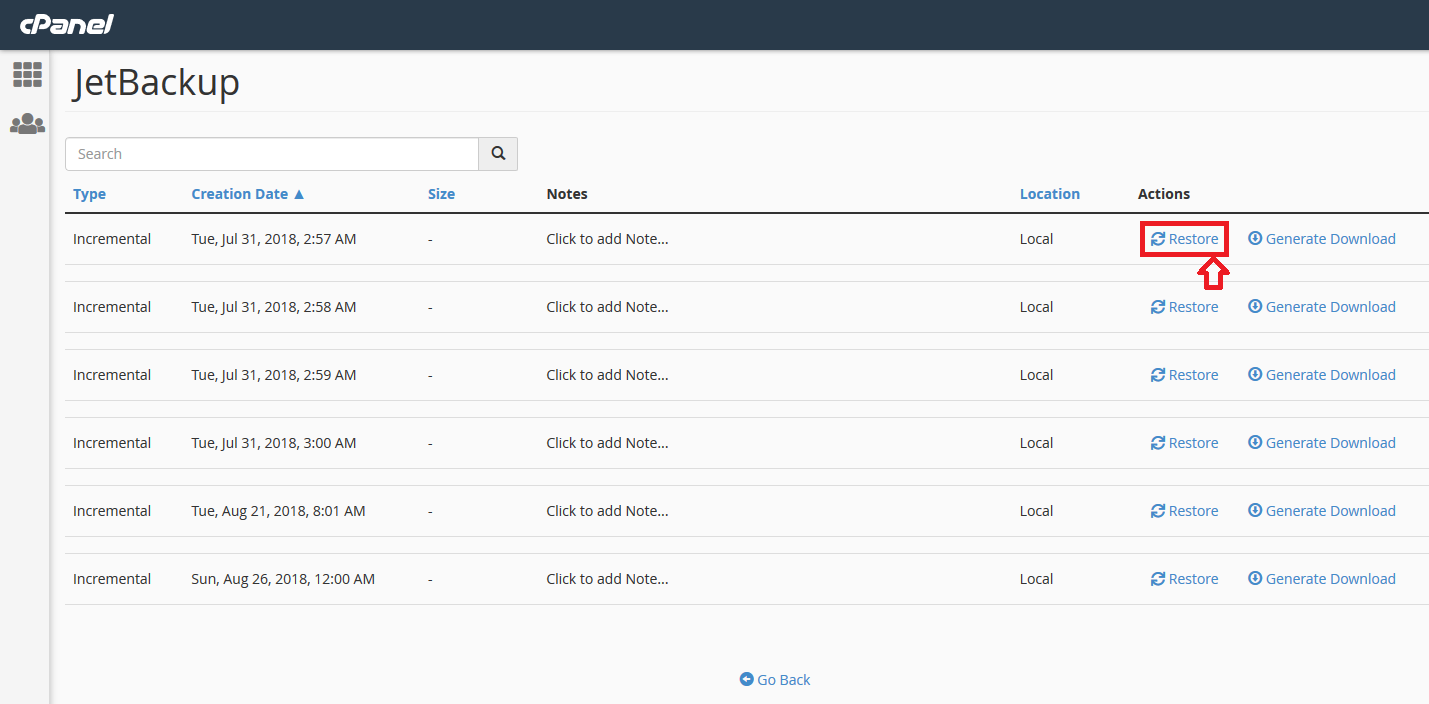Click the magnifier search button
This screenshot has height=704, width=1429.
pos(498,154)
